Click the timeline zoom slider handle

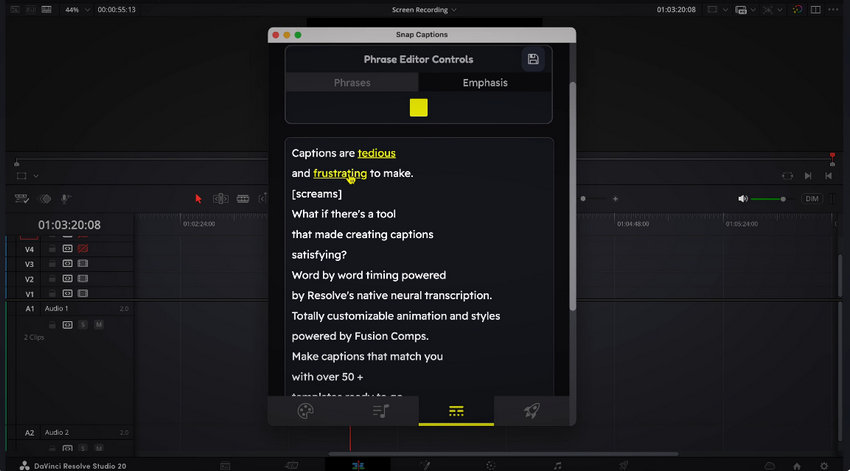point(583,199)
